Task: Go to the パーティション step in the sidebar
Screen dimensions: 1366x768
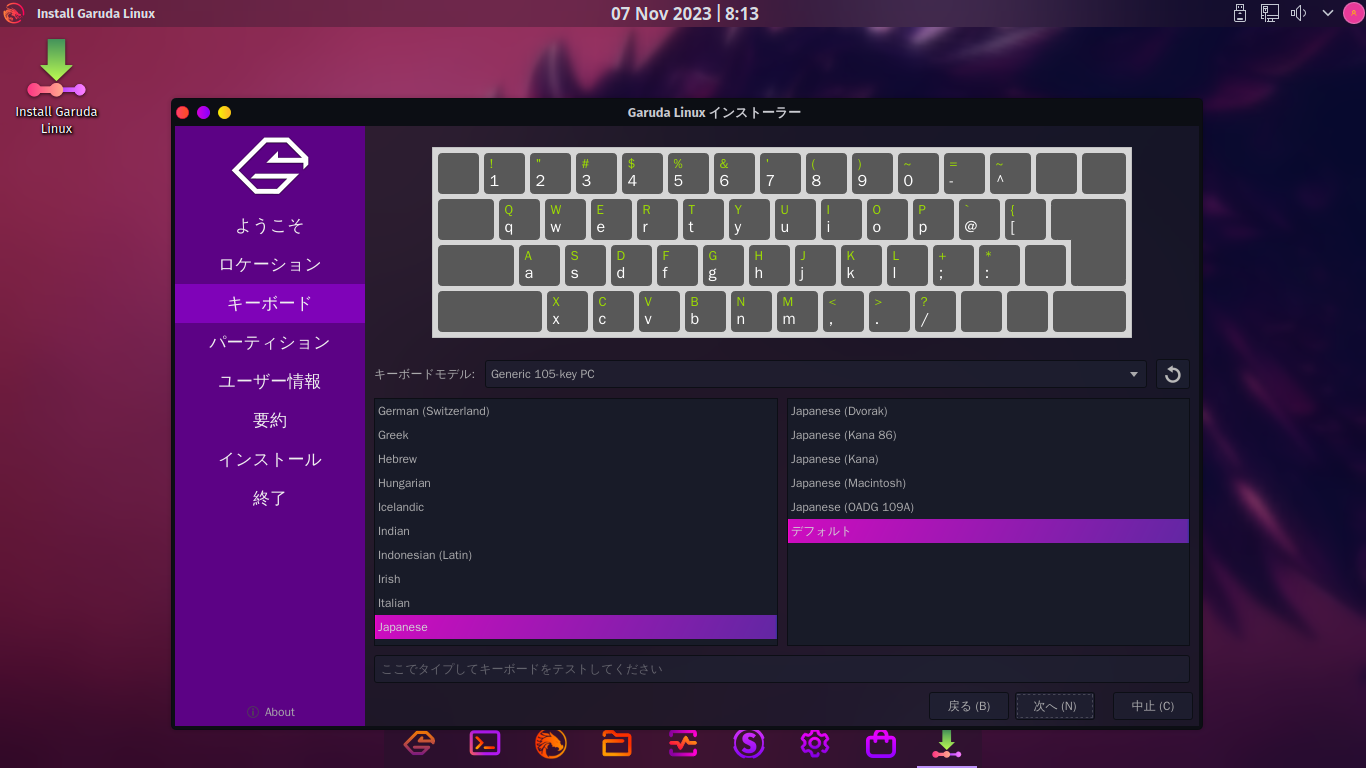Action: coord(270,343)
